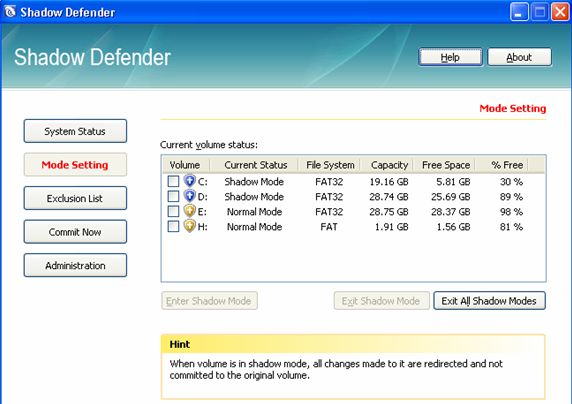Sort by the % Free column header
The height and width of the screenshot is (404, 572).
tap(502, 165)
